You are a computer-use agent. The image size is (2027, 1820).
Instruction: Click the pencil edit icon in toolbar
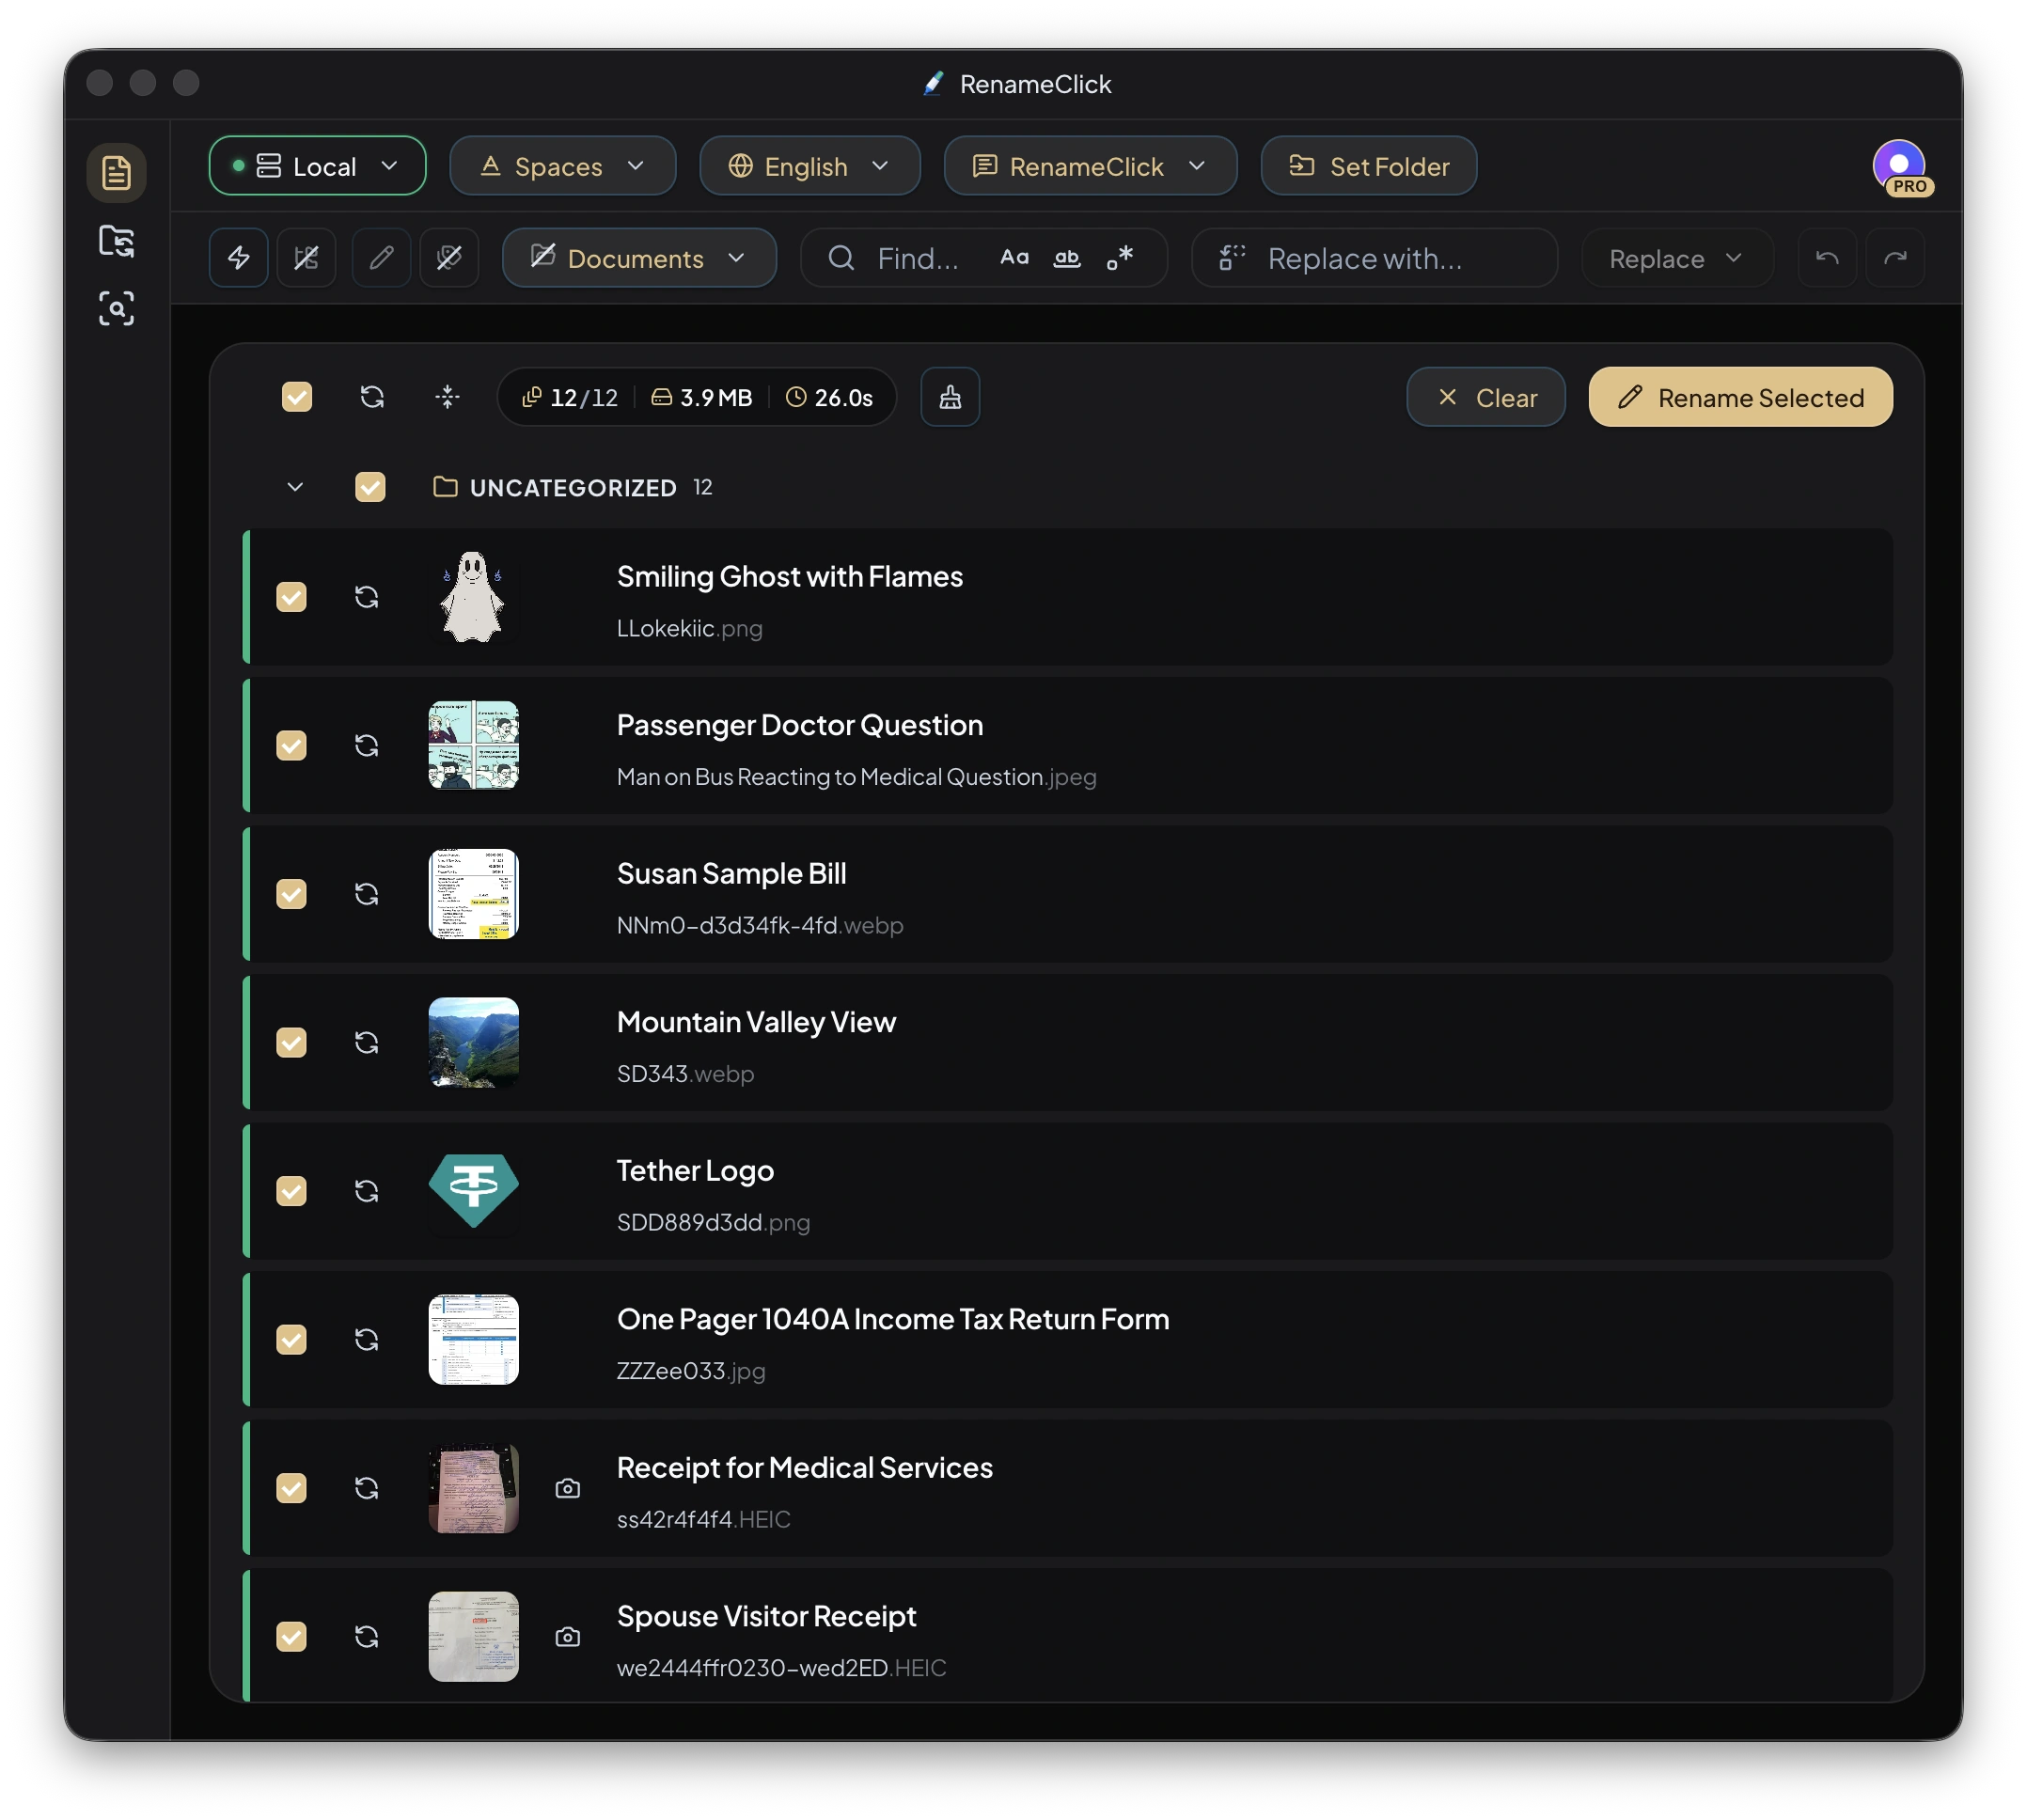pyautogui.click(x=381, y=258)
